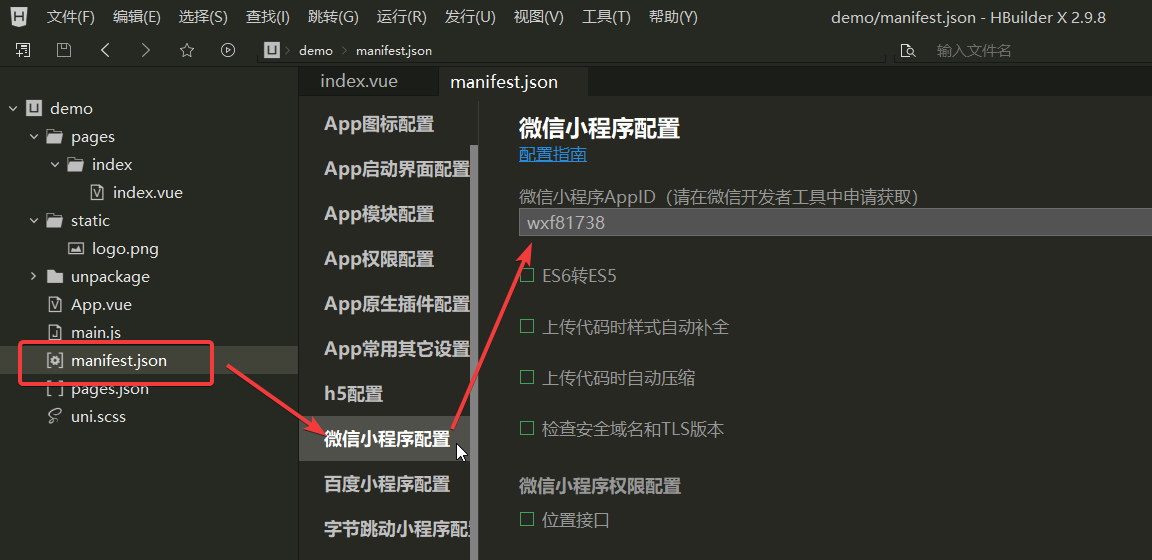Go back with the left arrow icon
This screenshot has height=560, width=1152.
(x=105, y=50)
